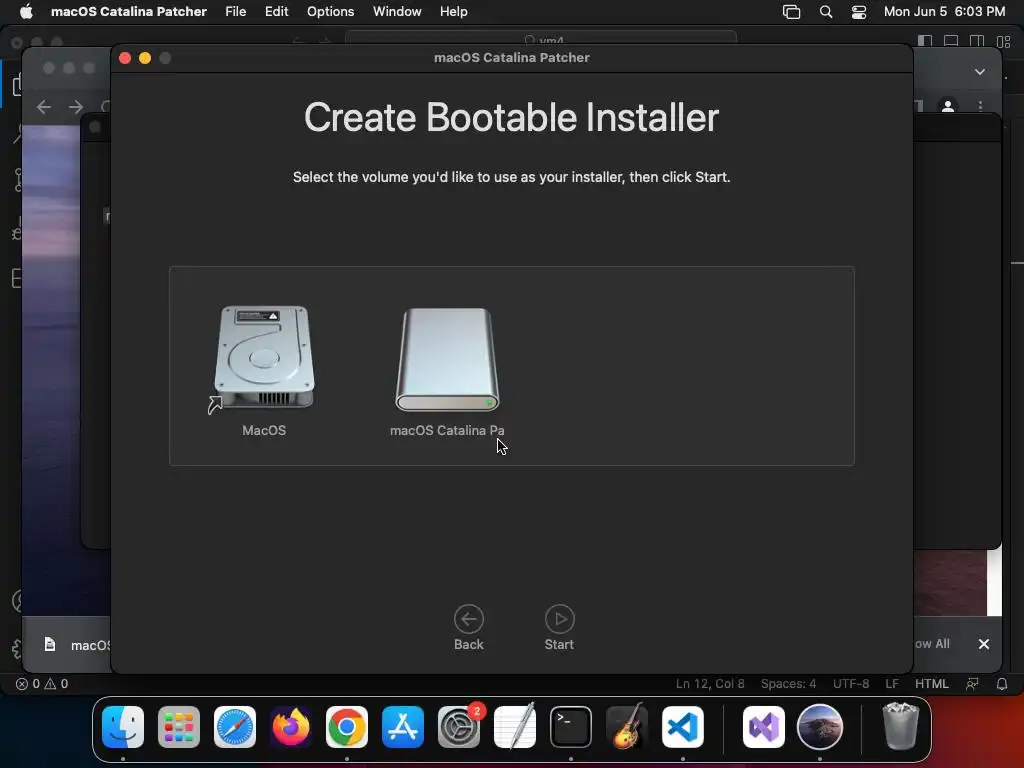
Task: Click the Chrome back arrow behind the patcher
Action: 44,106
